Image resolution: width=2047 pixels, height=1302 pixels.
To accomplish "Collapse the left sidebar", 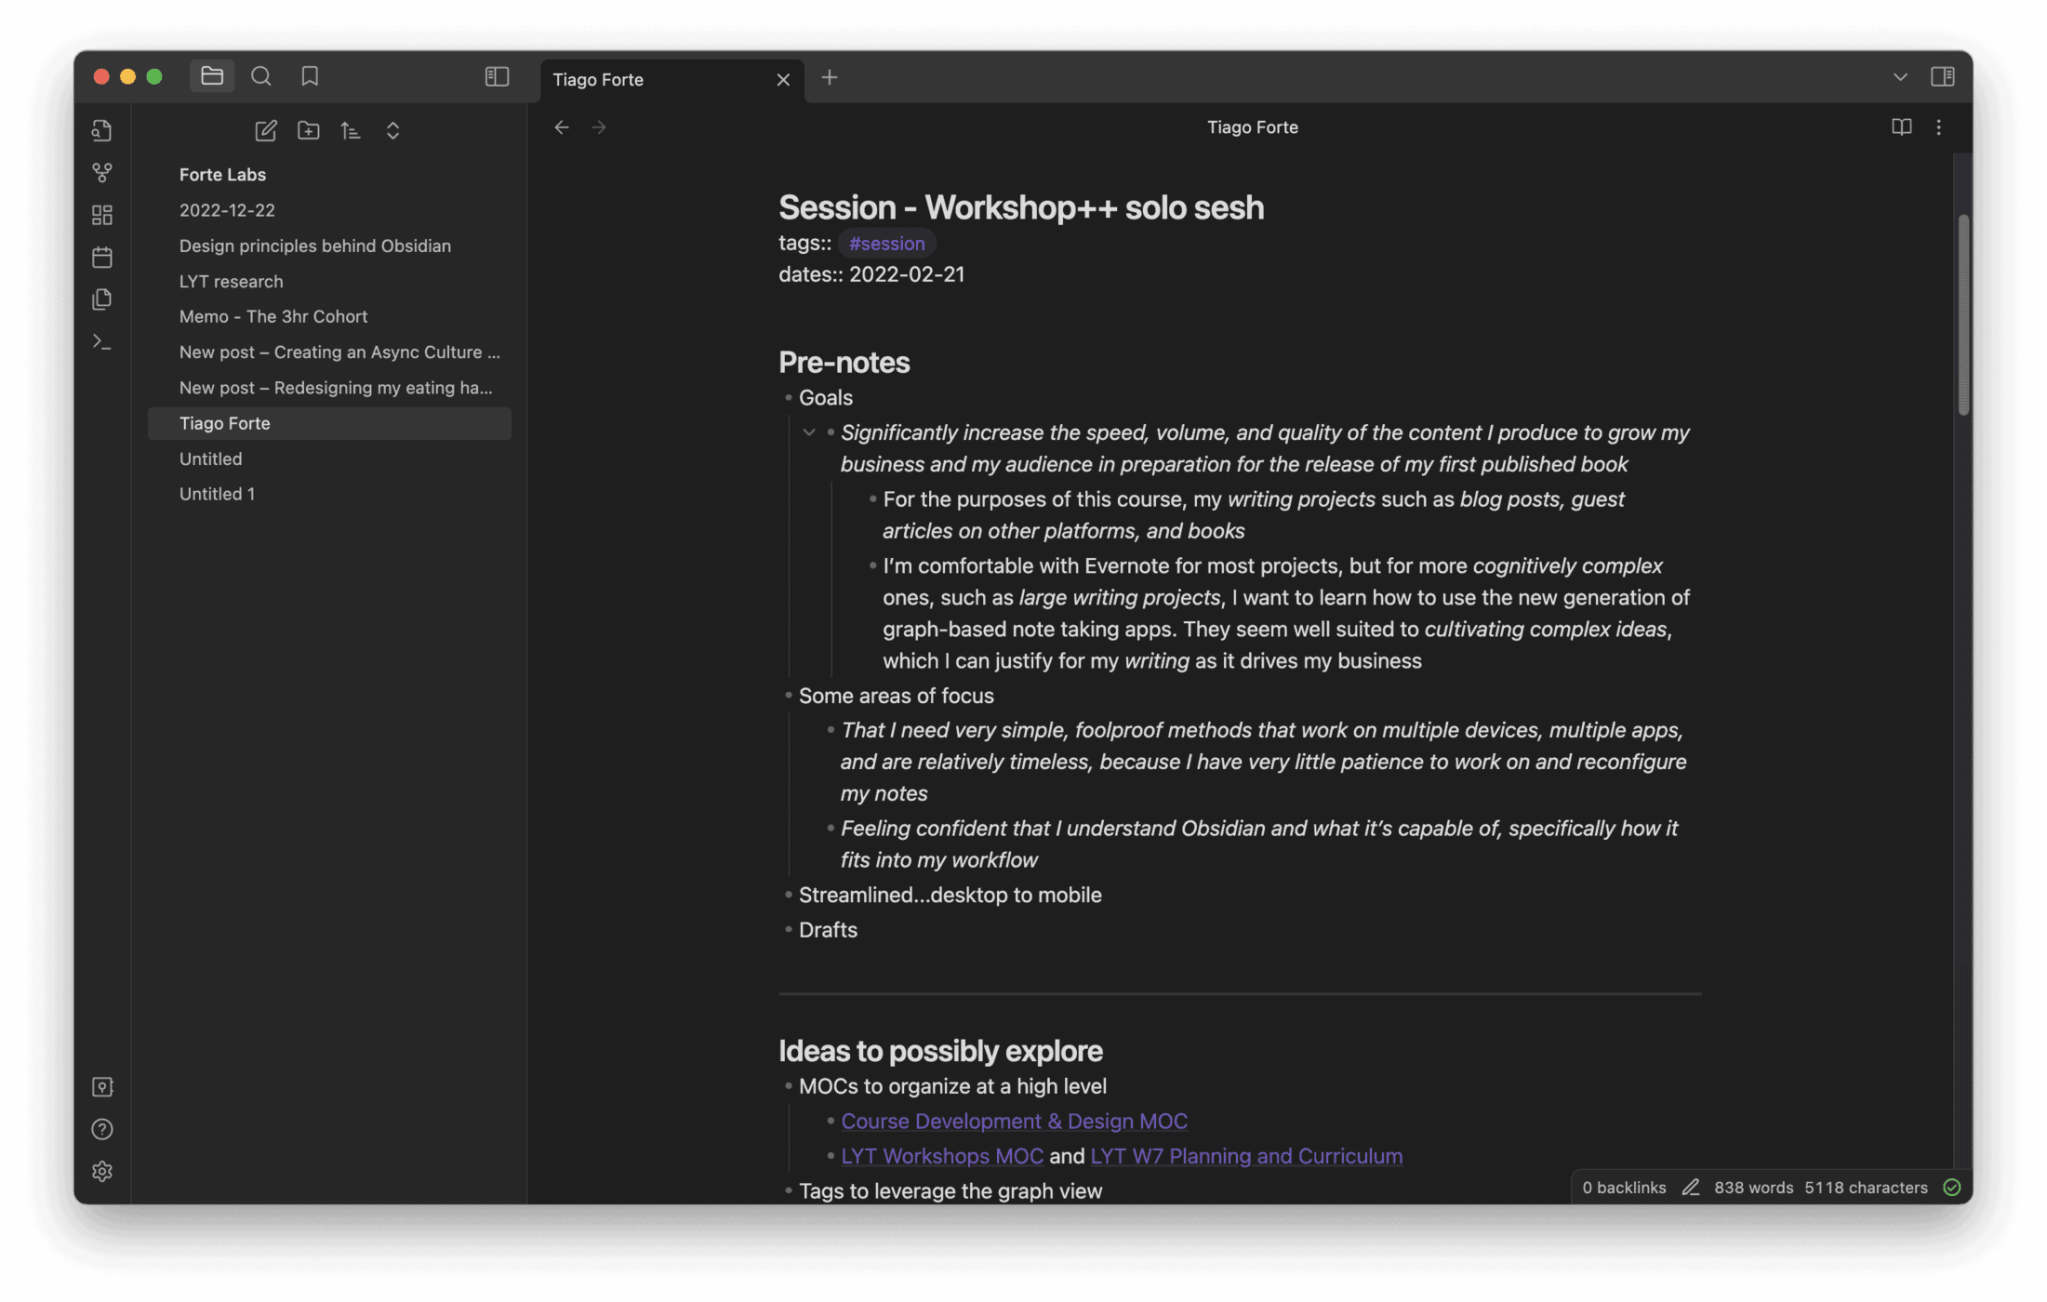I will pyautogui.click(x=496, y=76).
